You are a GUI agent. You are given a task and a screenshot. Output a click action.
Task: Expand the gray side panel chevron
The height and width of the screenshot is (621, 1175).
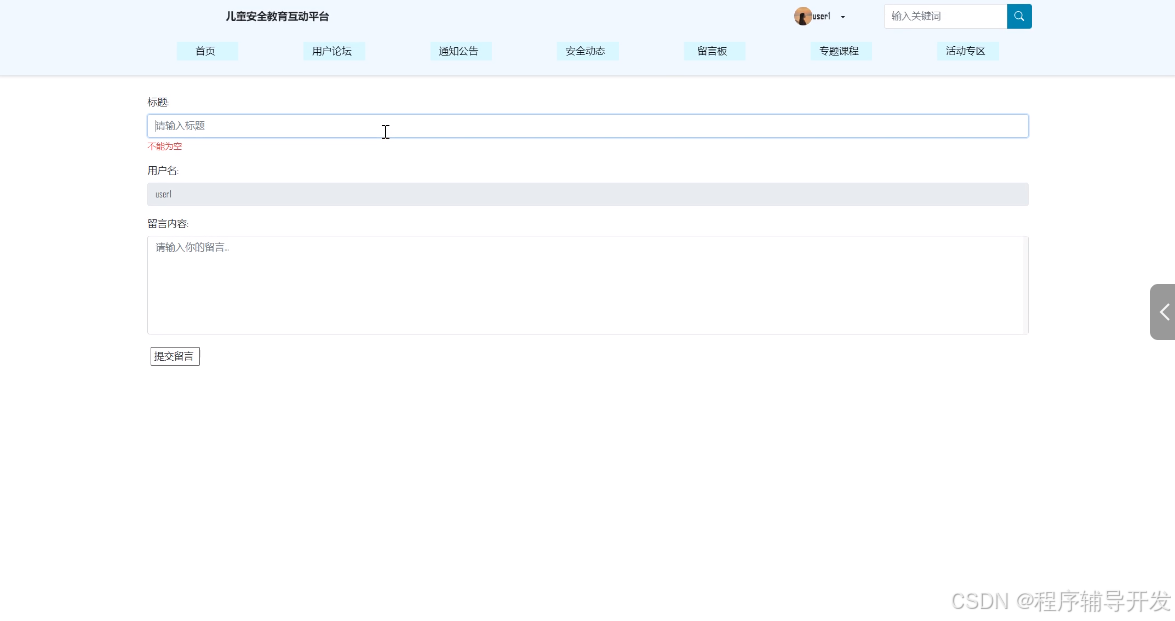[1163, 312]
